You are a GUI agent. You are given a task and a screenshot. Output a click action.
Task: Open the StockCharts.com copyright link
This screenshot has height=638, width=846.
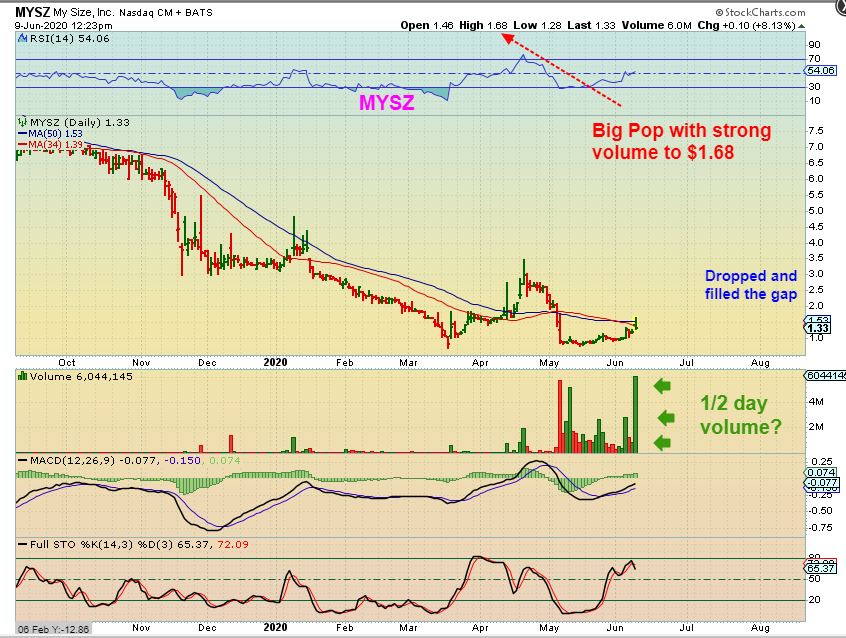(x=760, y=12)
